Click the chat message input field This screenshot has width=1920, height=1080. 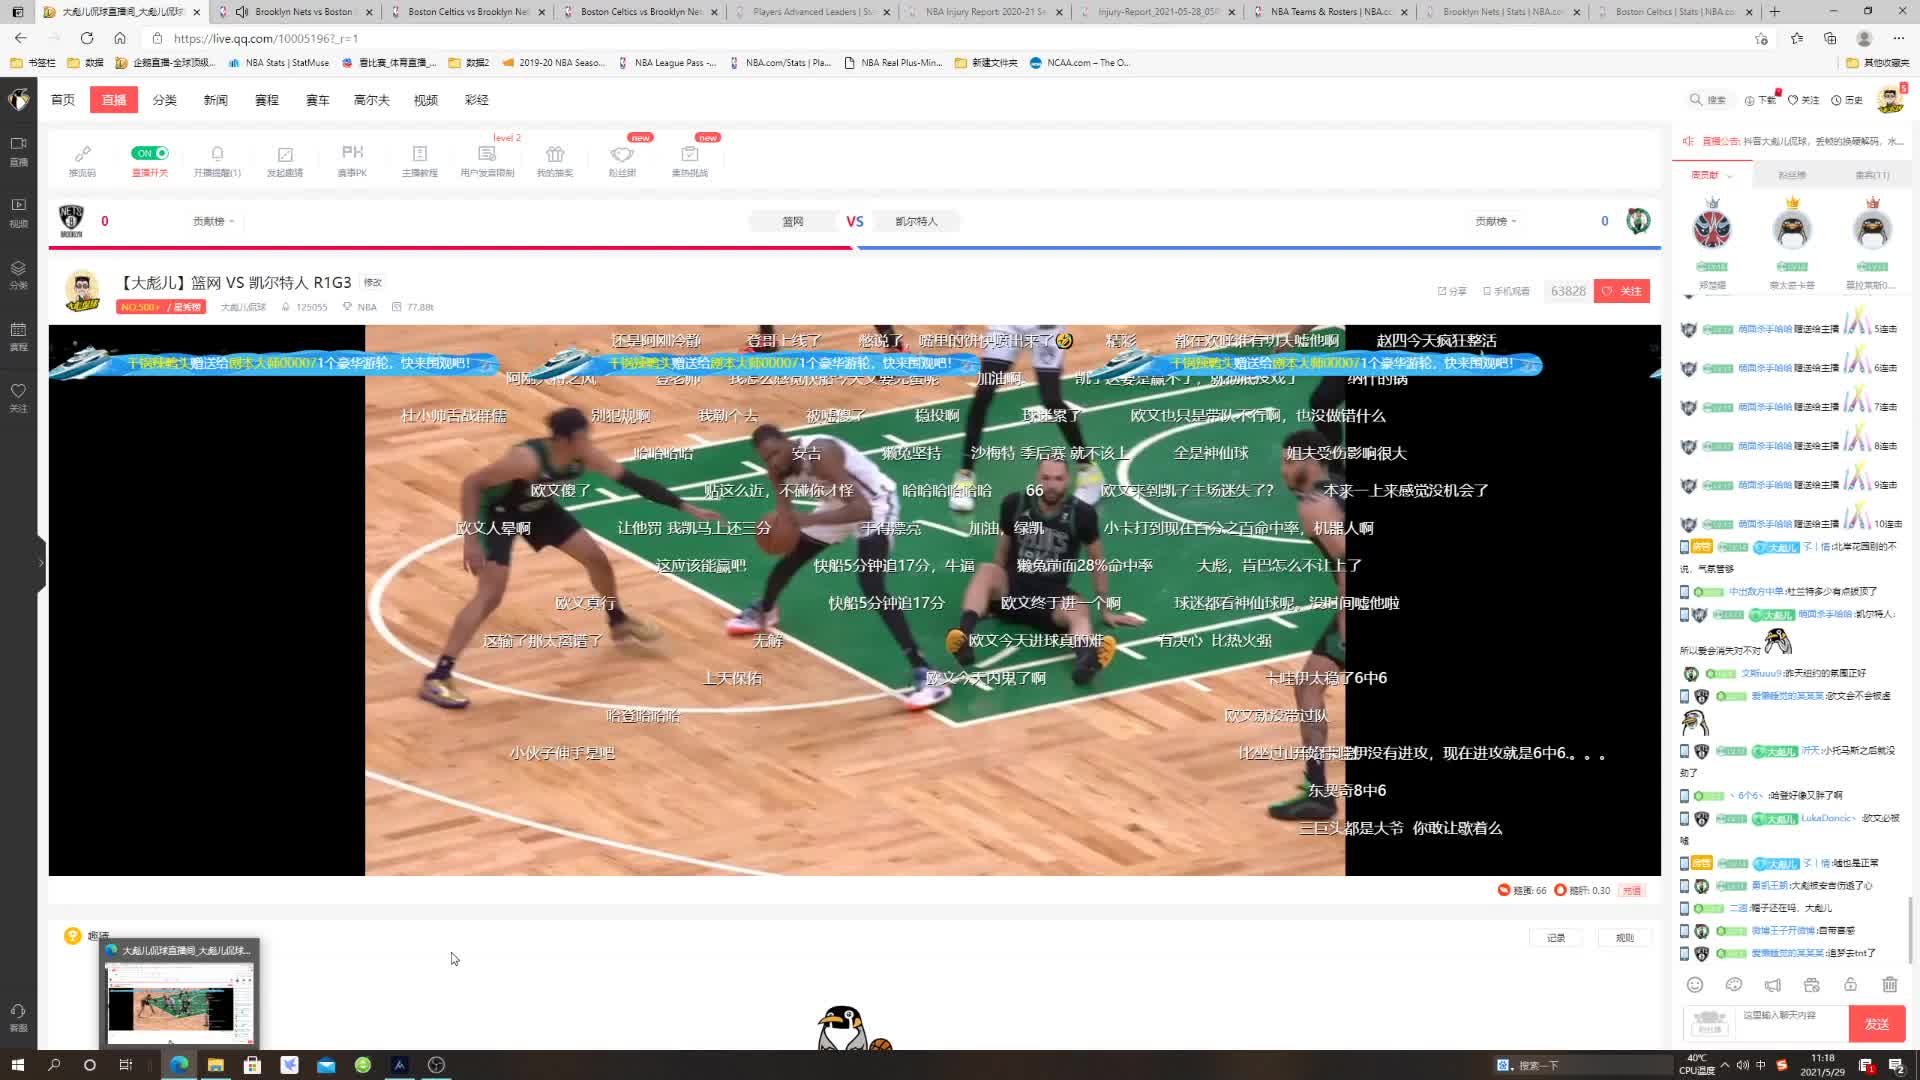1792,1022
